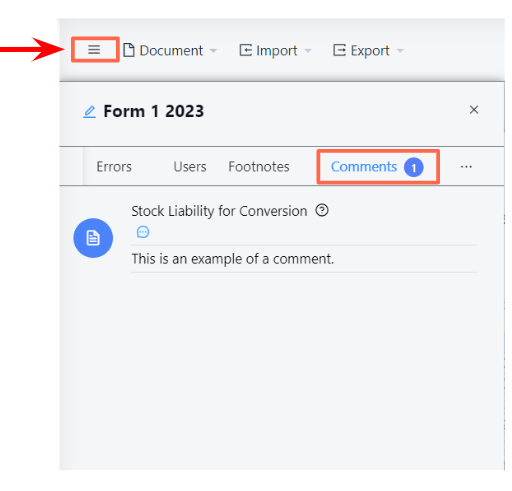Select the Comments tab
The width and height of the screenshot is (512, 491).
(378, 167)
